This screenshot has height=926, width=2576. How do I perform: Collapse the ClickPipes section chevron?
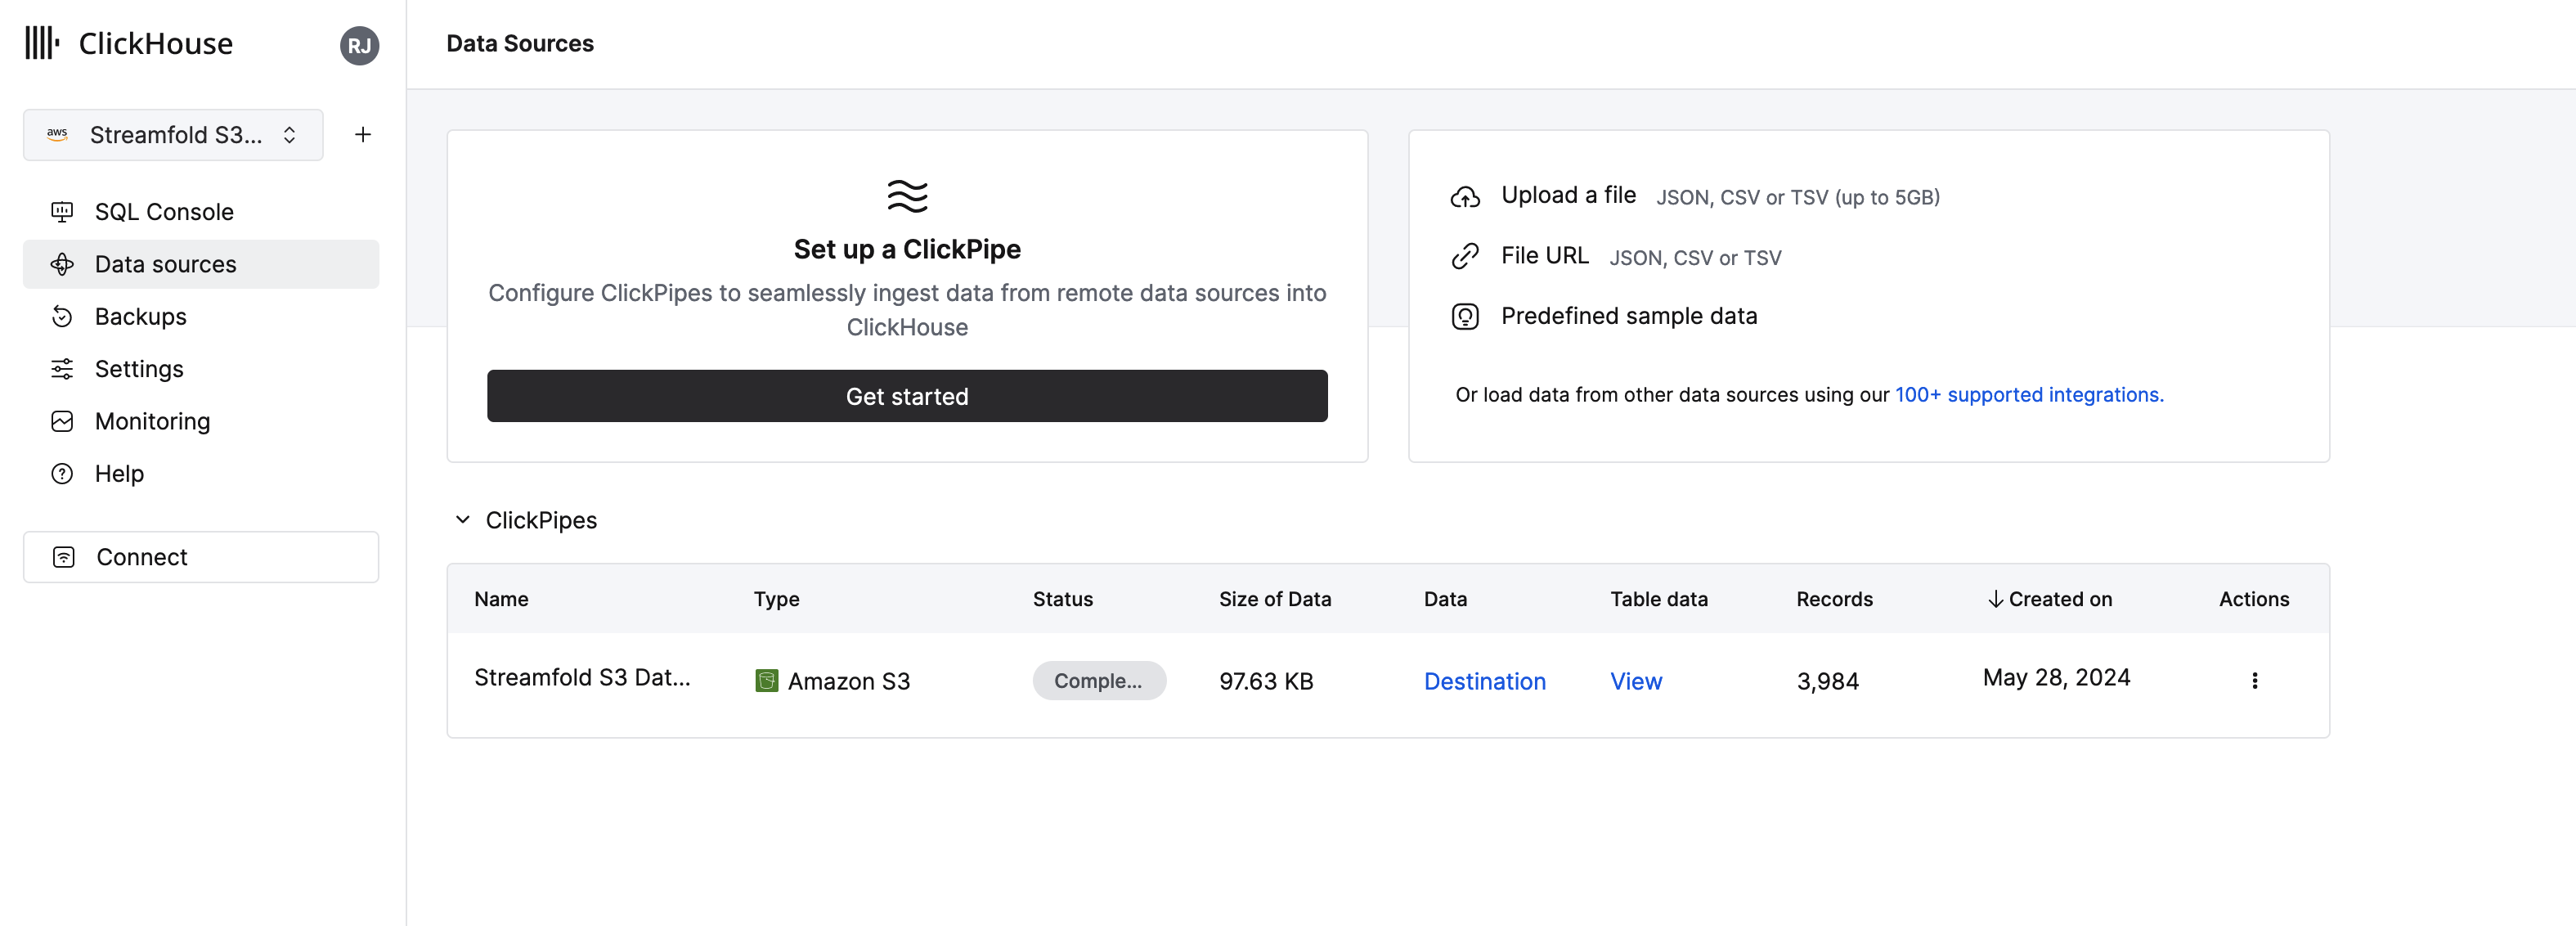pos(463,520)
